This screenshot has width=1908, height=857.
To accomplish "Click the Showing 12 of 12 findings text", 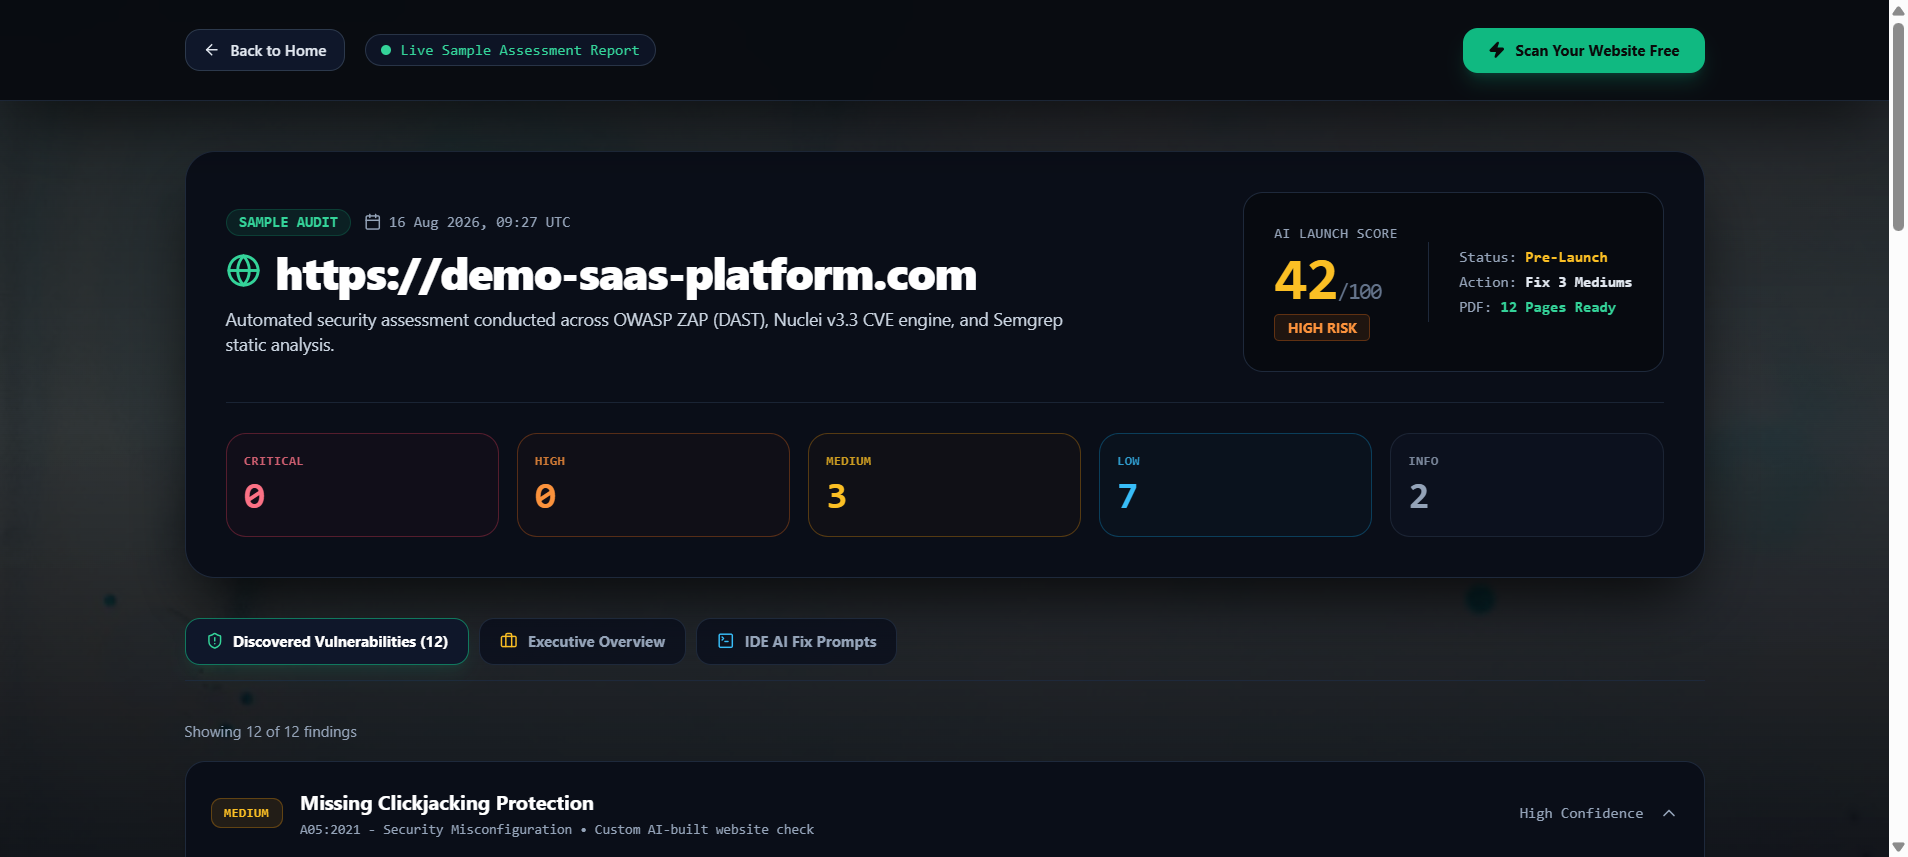I will click(270, 732).
